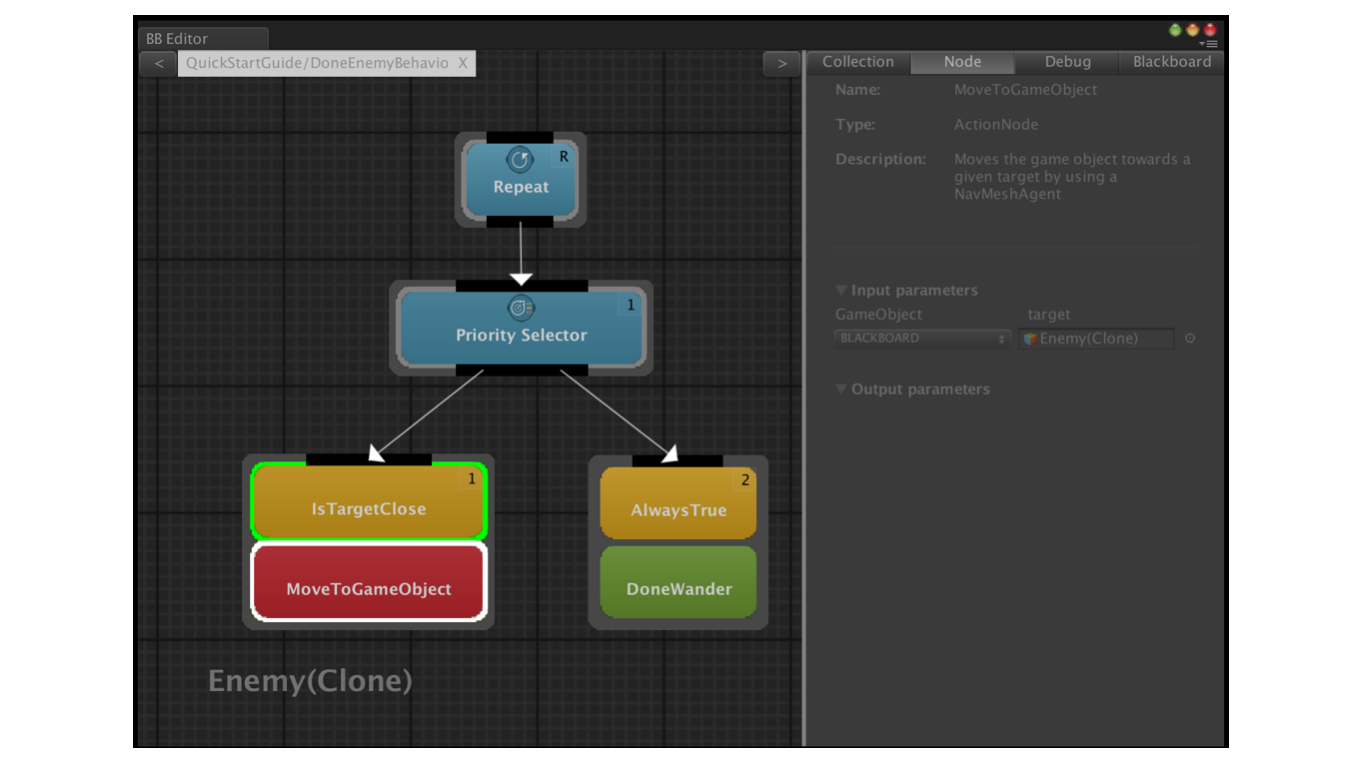
Task: Click the Priority Selector bottom output connector
Action: pyautogui.click(x=521, y=371)
